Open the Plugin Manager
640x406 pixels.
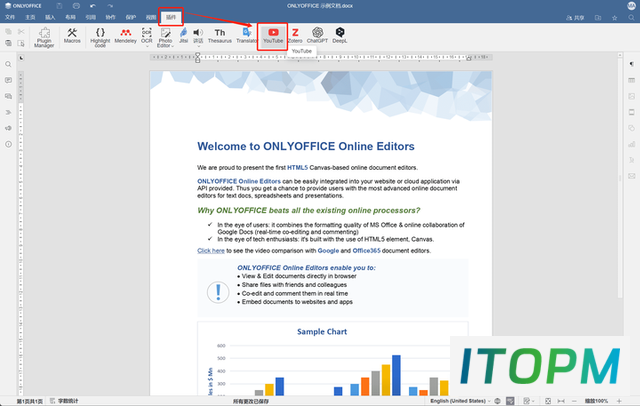click(44, 37)
